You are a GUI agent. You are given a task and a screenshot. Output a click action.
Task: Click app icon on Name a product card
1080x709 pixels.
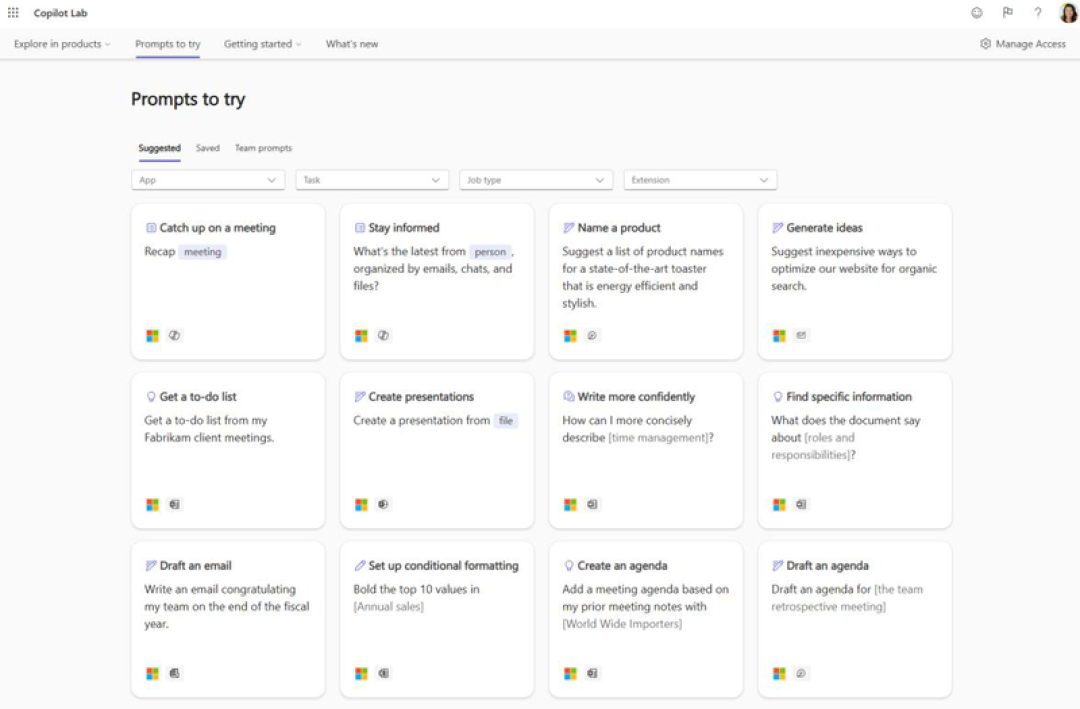coord(592,336)
